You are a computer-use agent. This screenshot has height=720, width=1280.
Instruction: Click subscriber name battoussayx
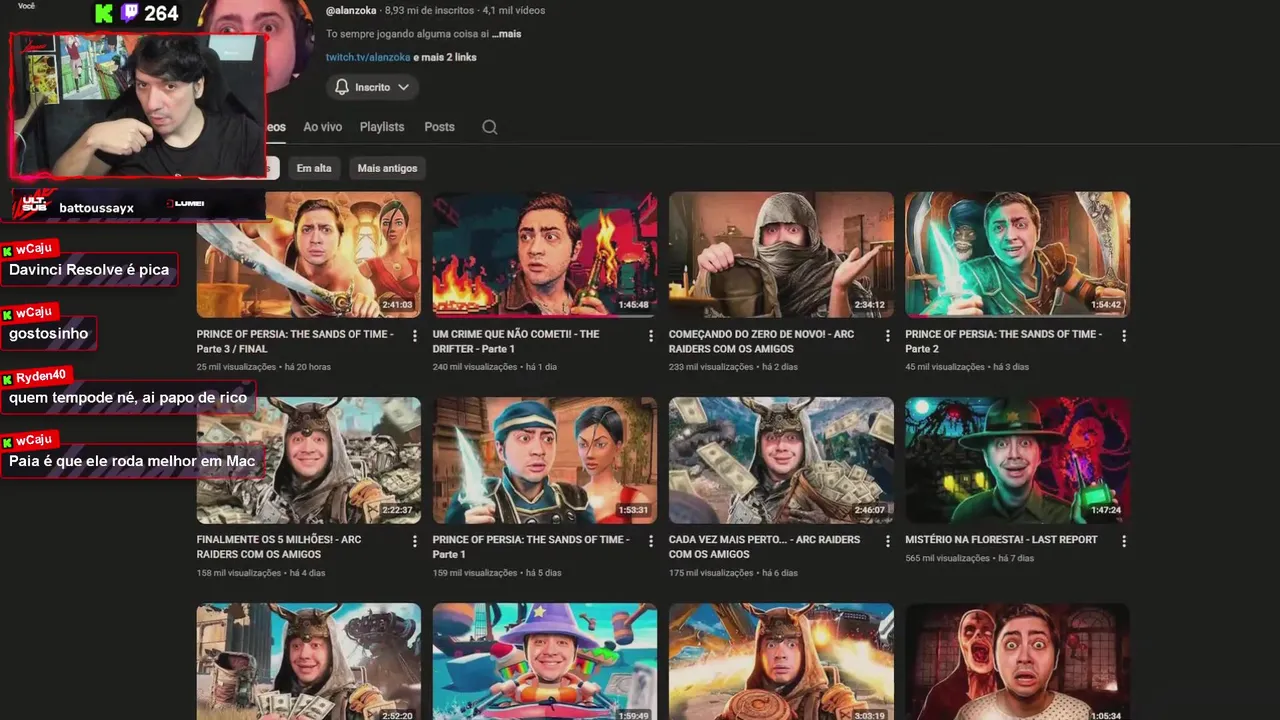click(96, 208)
